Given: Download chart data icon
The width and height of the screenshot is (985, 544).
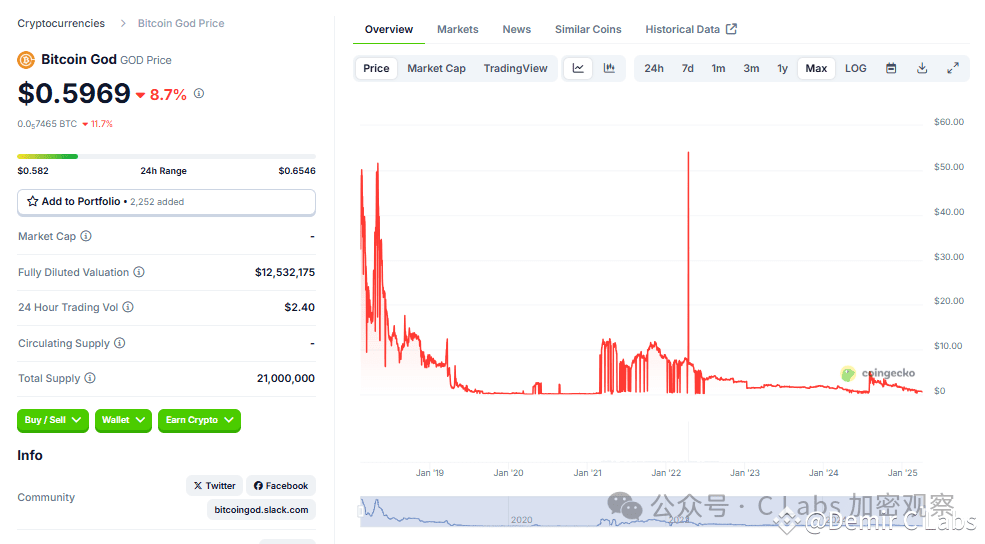Looking at the screenshot, I should click(x=922, y=68).
